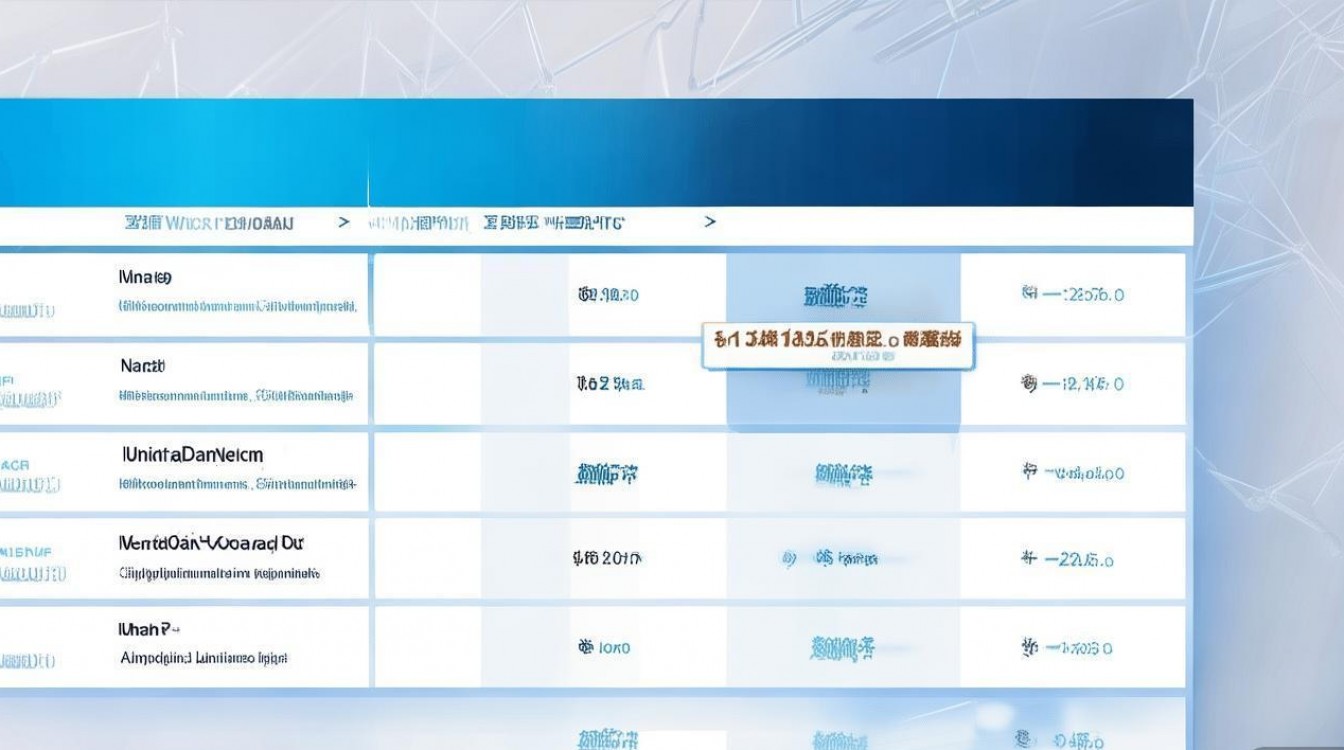
Task: Click the topmost row title "Mnaie"
Action: click(x=145, y=276)
